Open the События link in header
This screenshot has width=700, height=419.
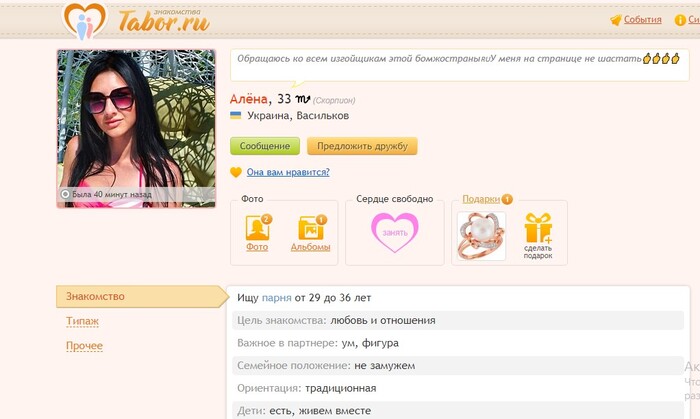click(x=642, y=20)
